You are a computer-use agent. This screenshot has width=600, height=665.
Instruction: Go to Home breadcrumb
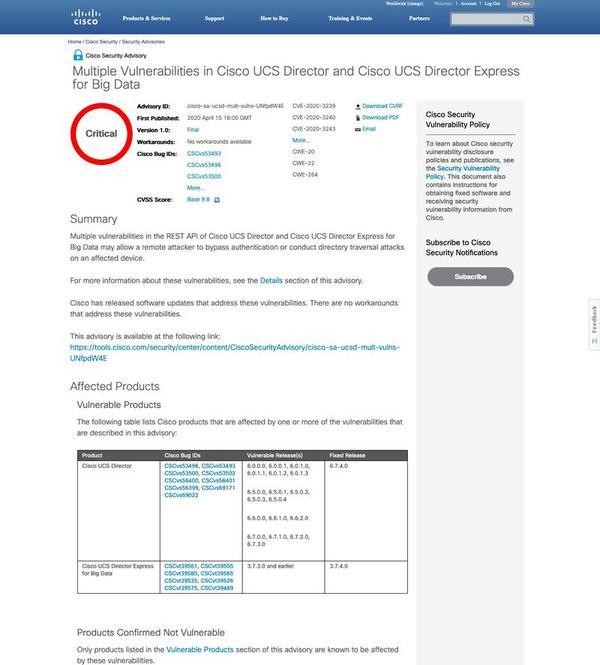tap(74, 42)
